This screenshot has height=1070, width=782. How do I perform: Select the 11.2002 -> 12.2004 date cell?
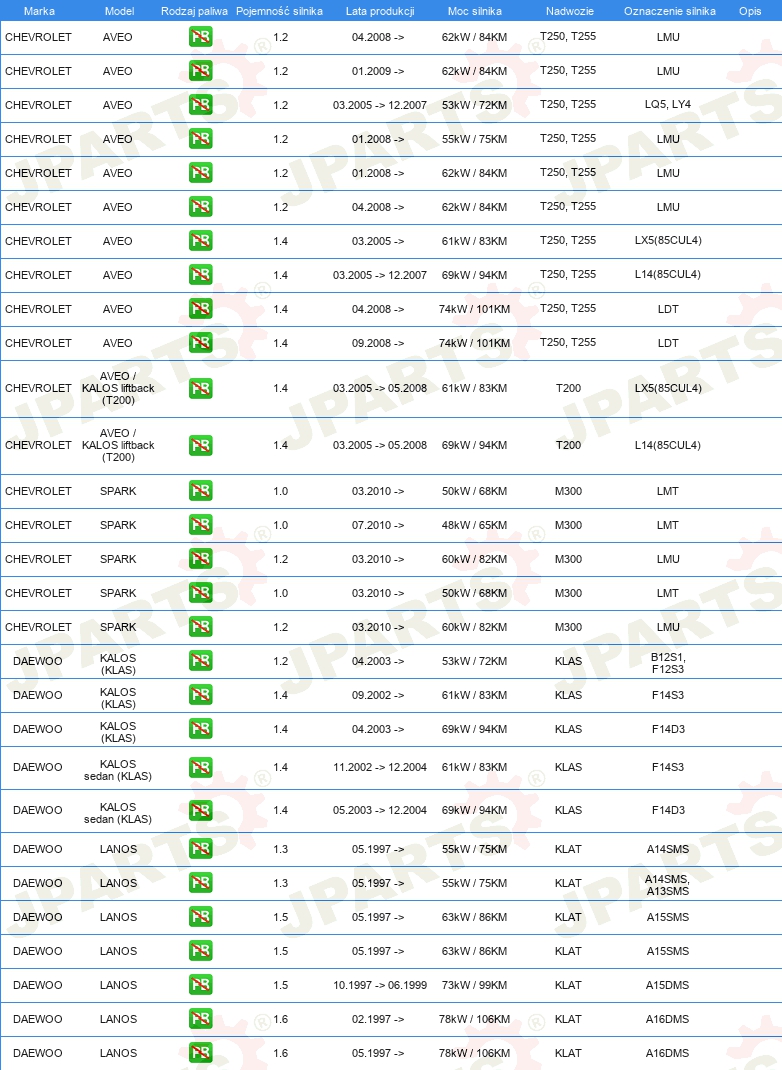click(x=380, y=768)
